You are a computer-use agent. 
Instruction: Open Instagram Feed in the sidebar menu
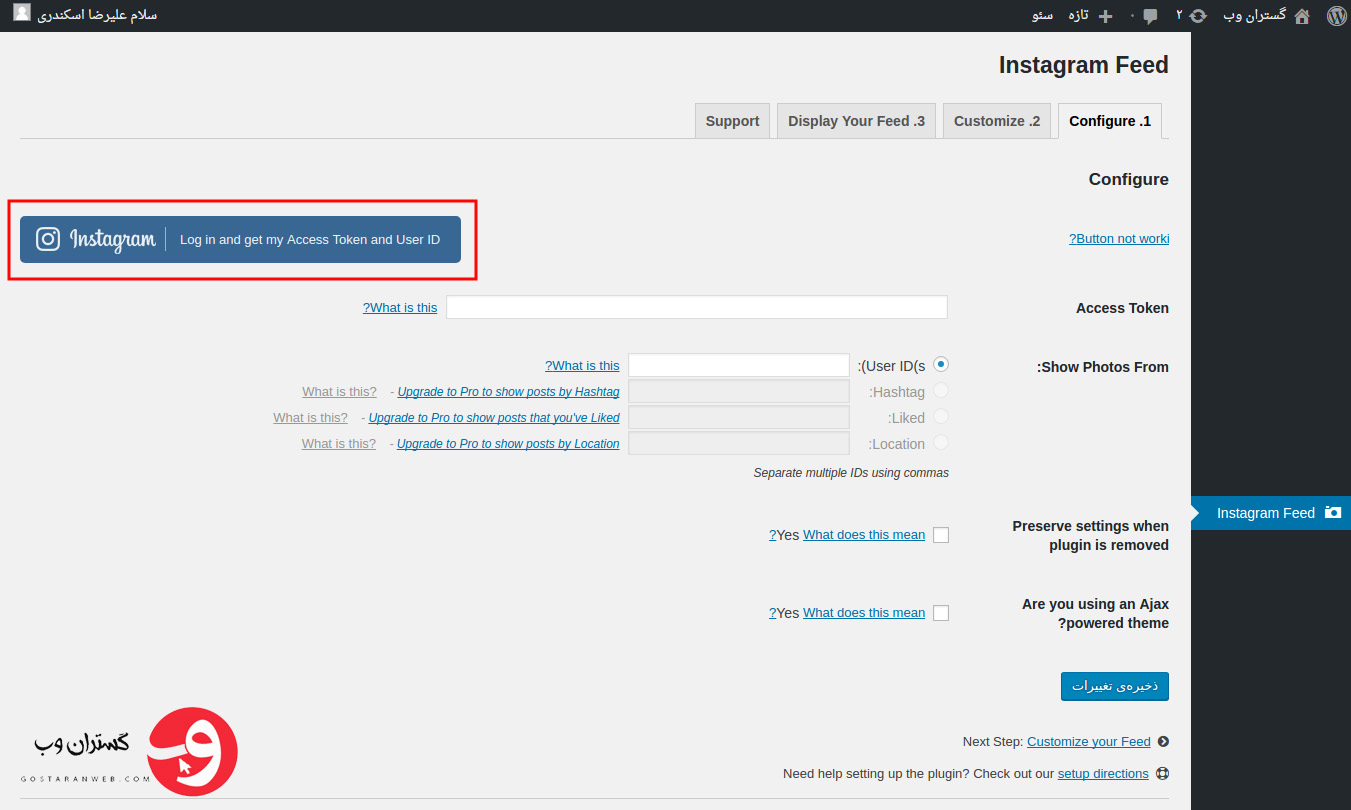(x=1271, y=512)
